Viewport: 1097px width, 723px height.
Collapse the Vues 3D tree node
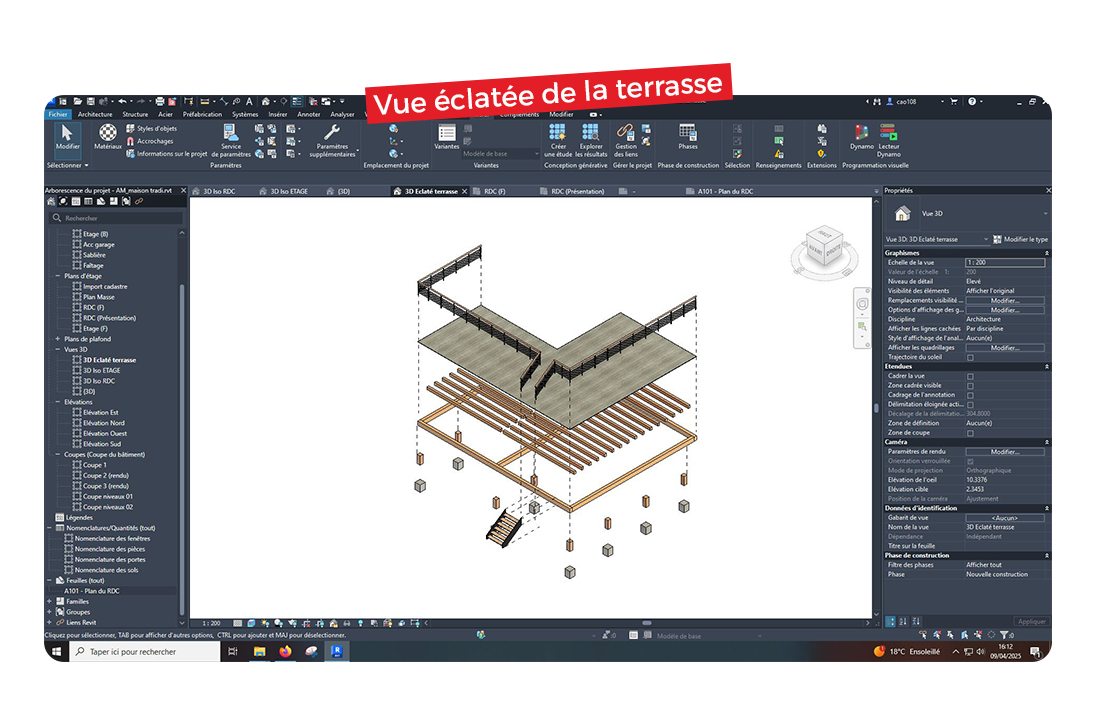click(58, 349)
